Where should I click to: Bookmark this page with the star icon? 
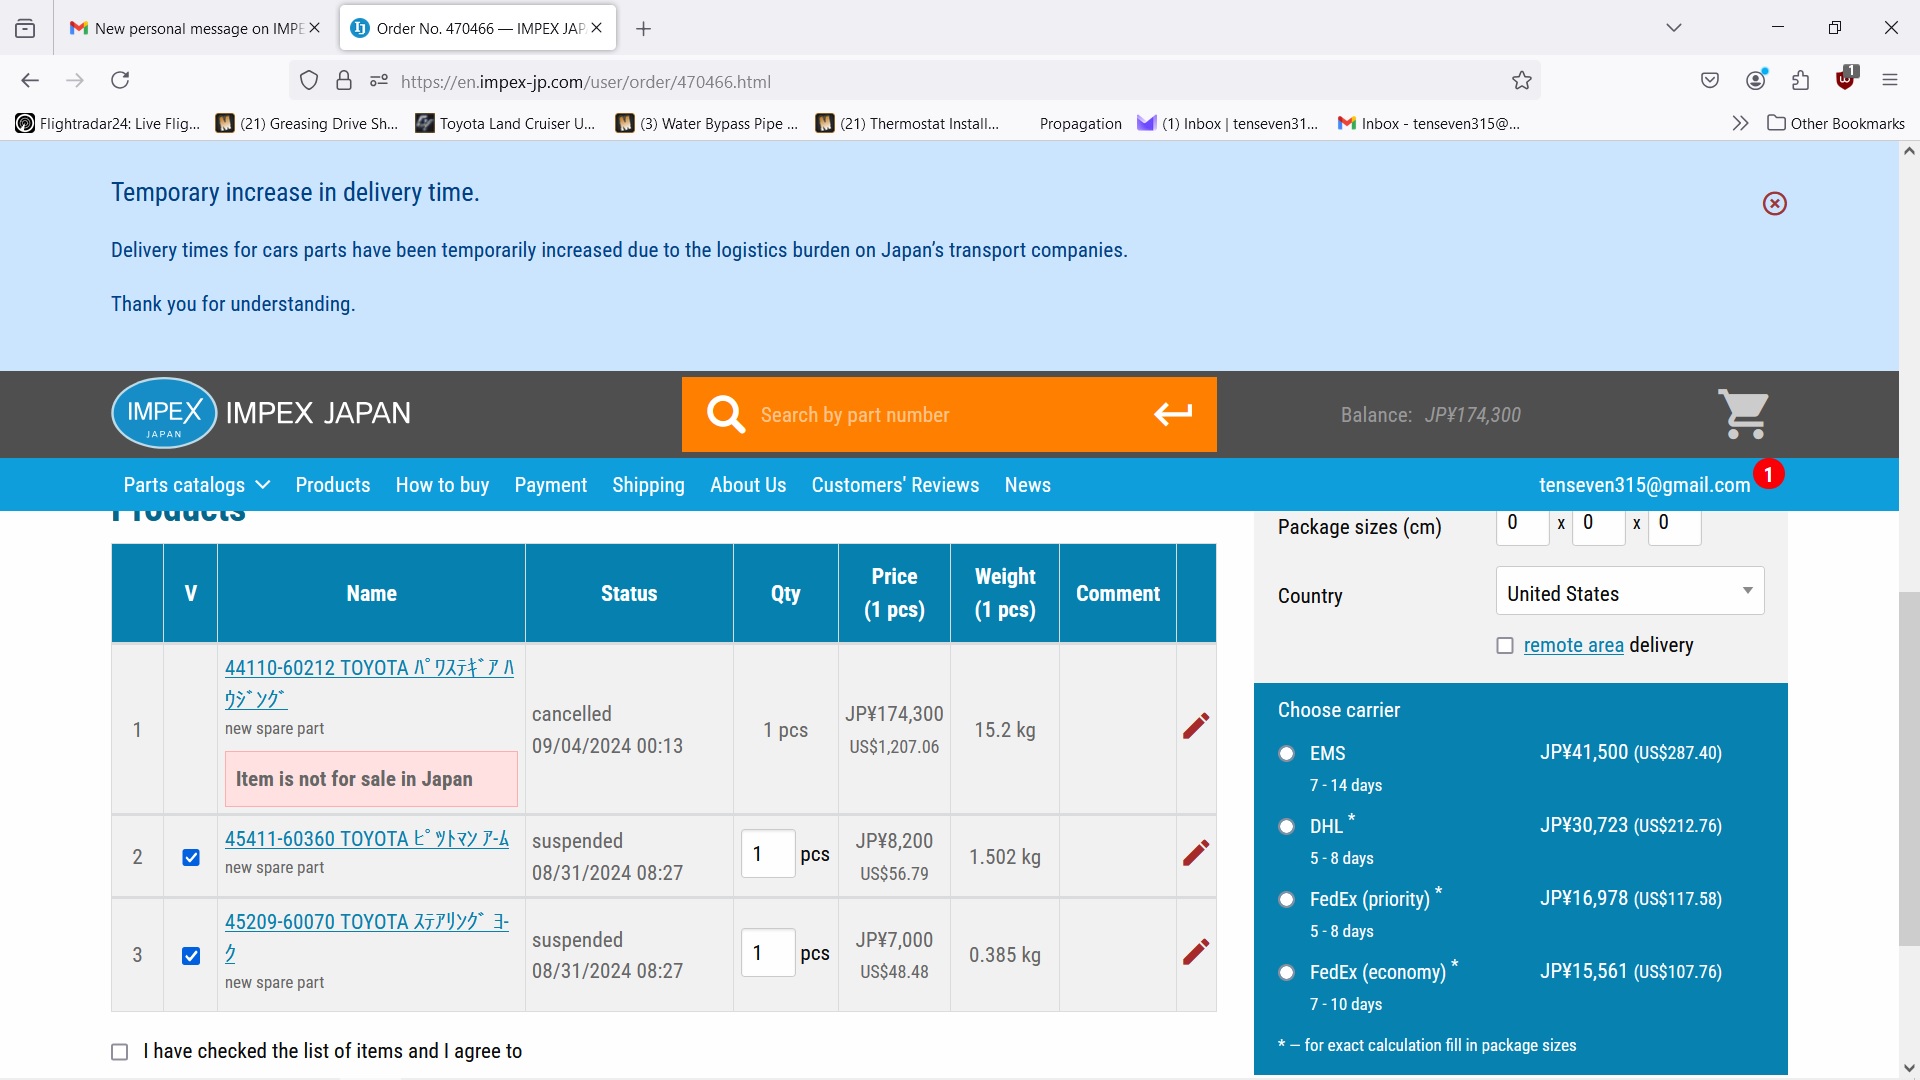point(1522,81)
